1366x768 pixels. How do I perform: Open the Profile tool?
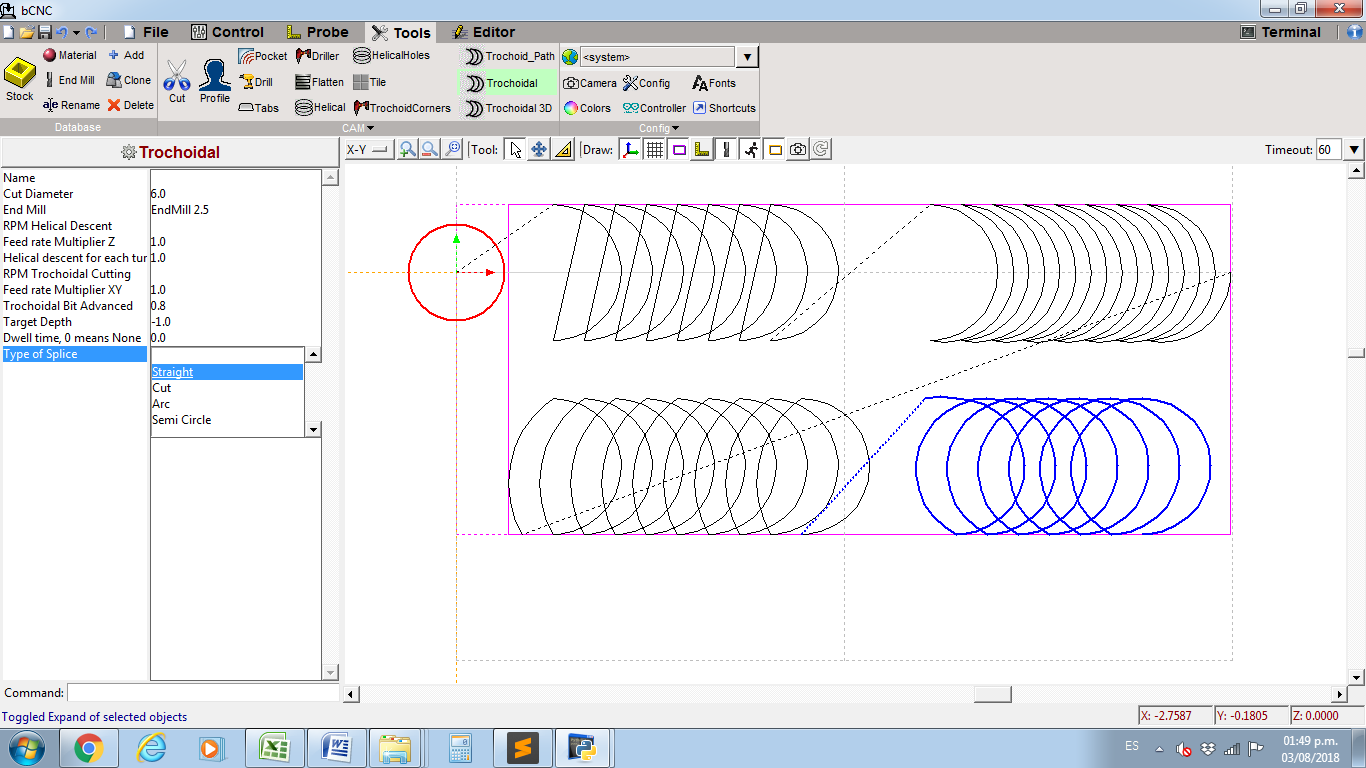click(214, 80)
